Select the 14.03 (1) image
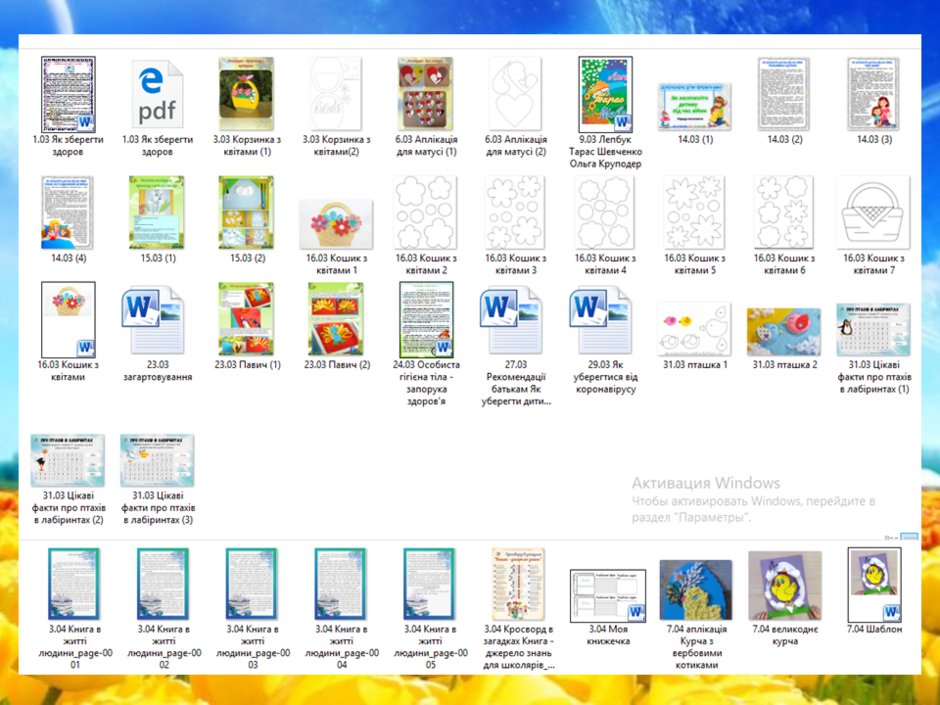 (695, 106)
